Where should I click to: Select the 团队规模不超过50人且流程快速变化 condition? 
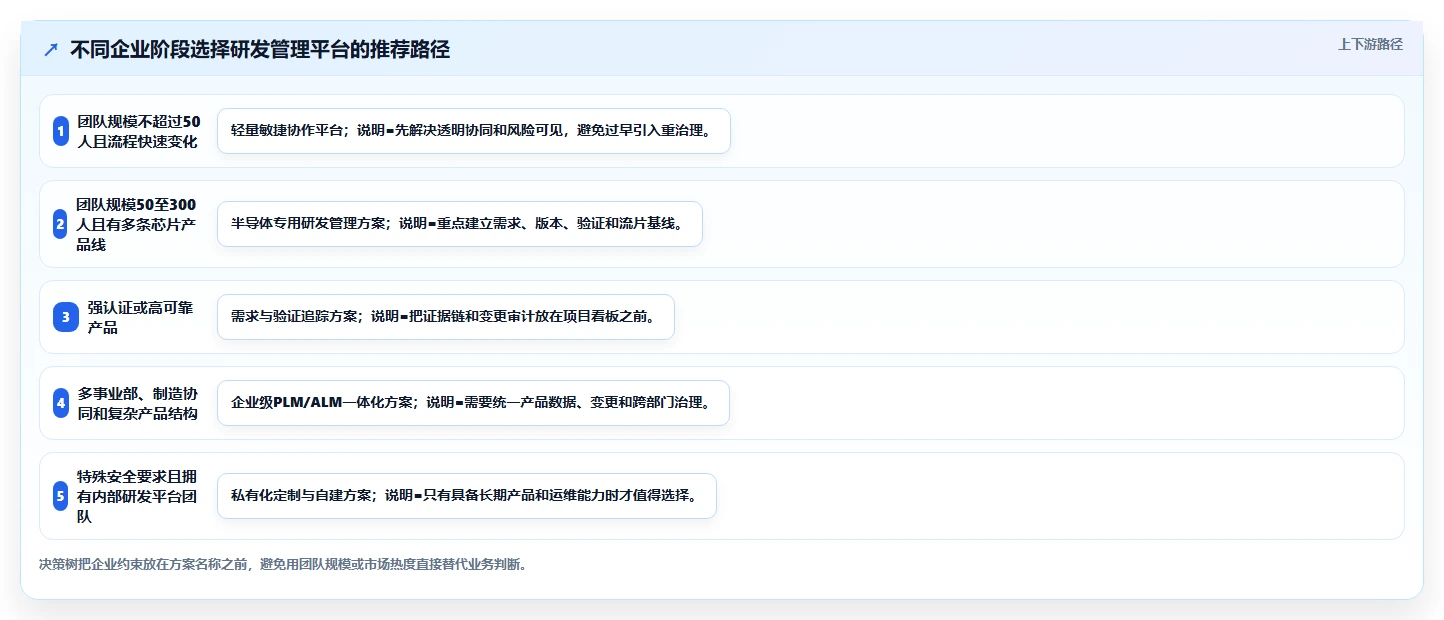coord(139,131)
